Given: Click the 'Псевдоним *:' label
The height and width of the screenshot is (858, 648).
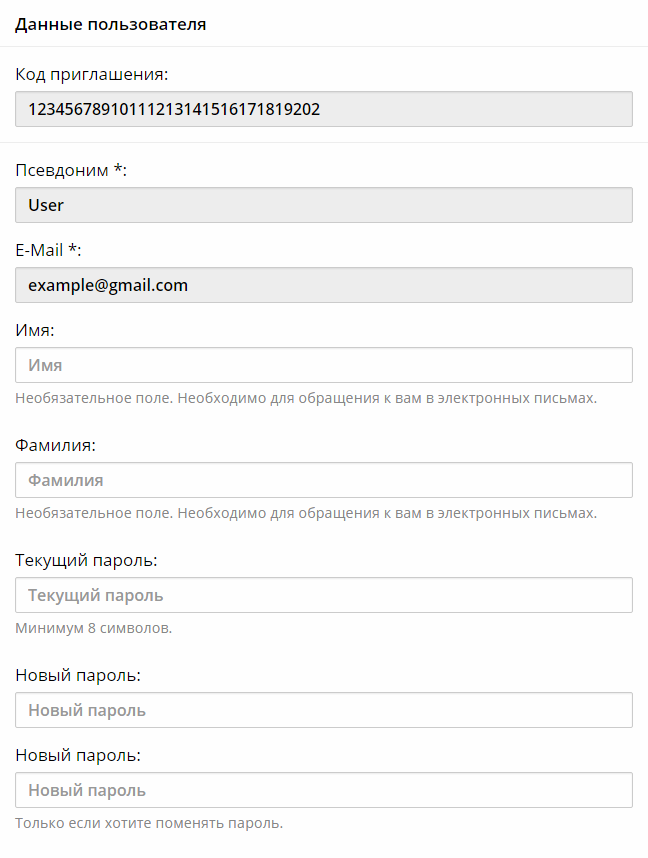Looking at the screenshot, I should pyautogui.click(x=71, y=170).
